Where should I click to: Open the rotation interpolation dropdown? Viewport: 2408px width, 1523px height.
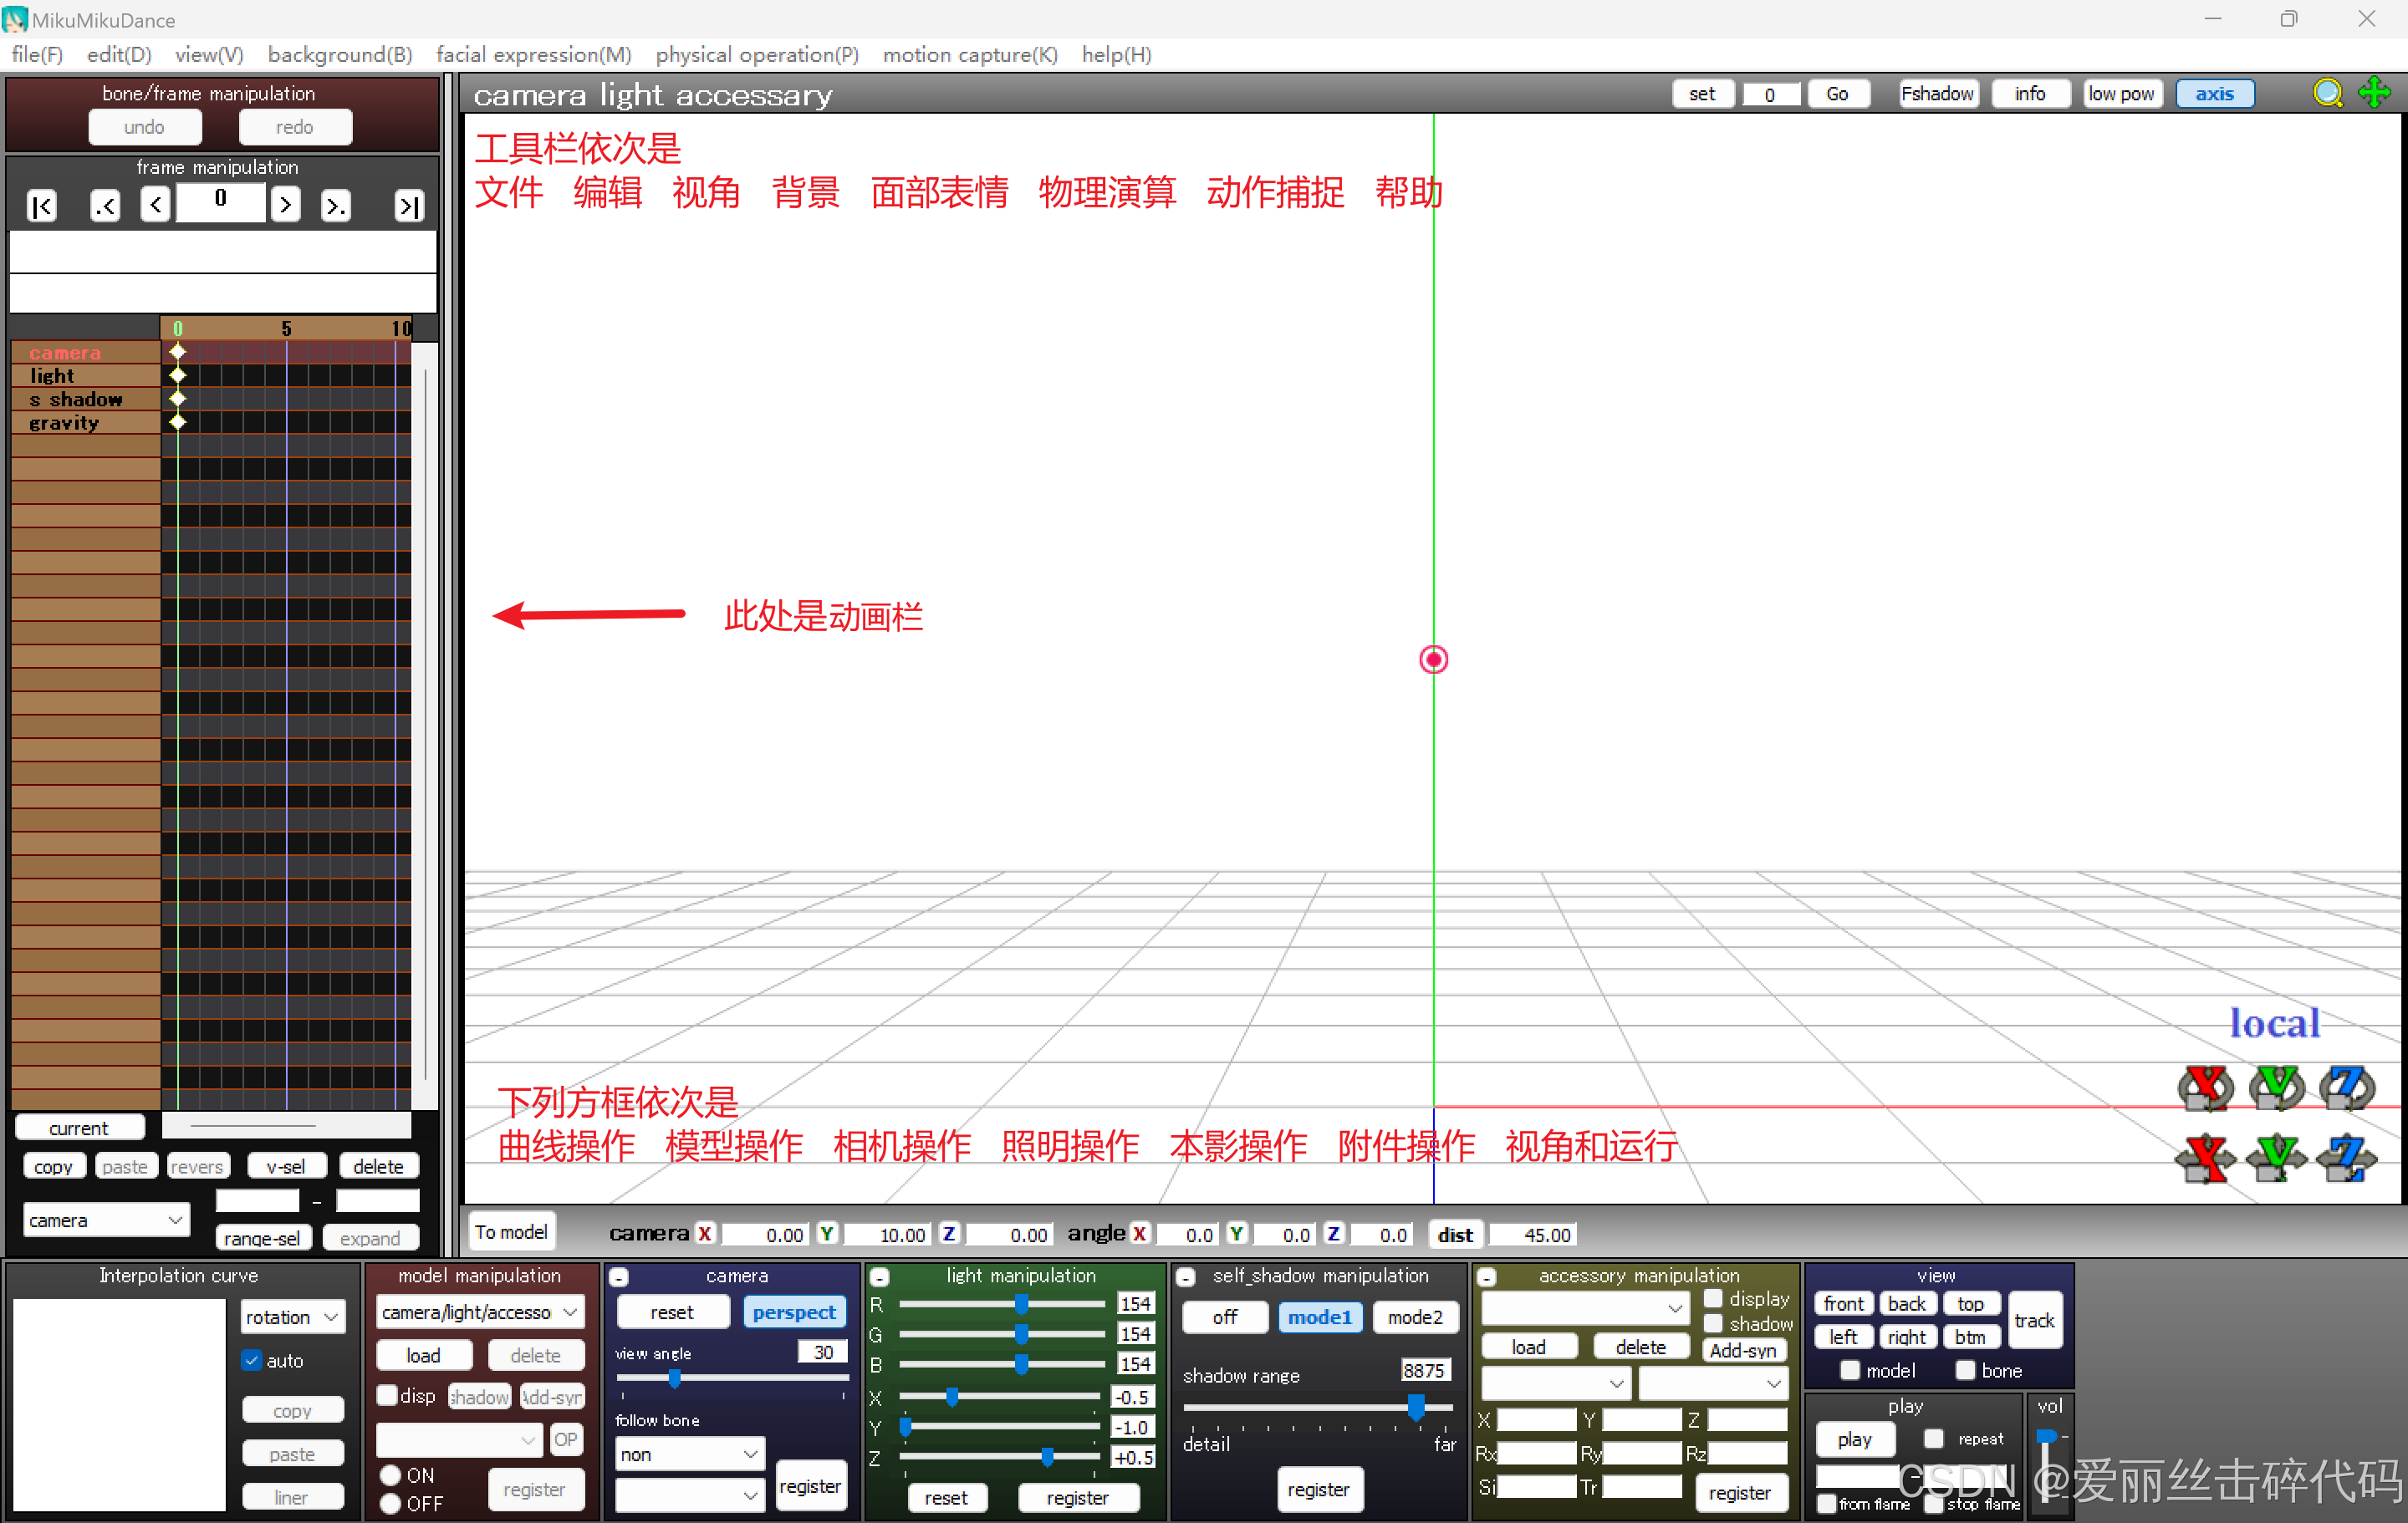(293, 1318)
